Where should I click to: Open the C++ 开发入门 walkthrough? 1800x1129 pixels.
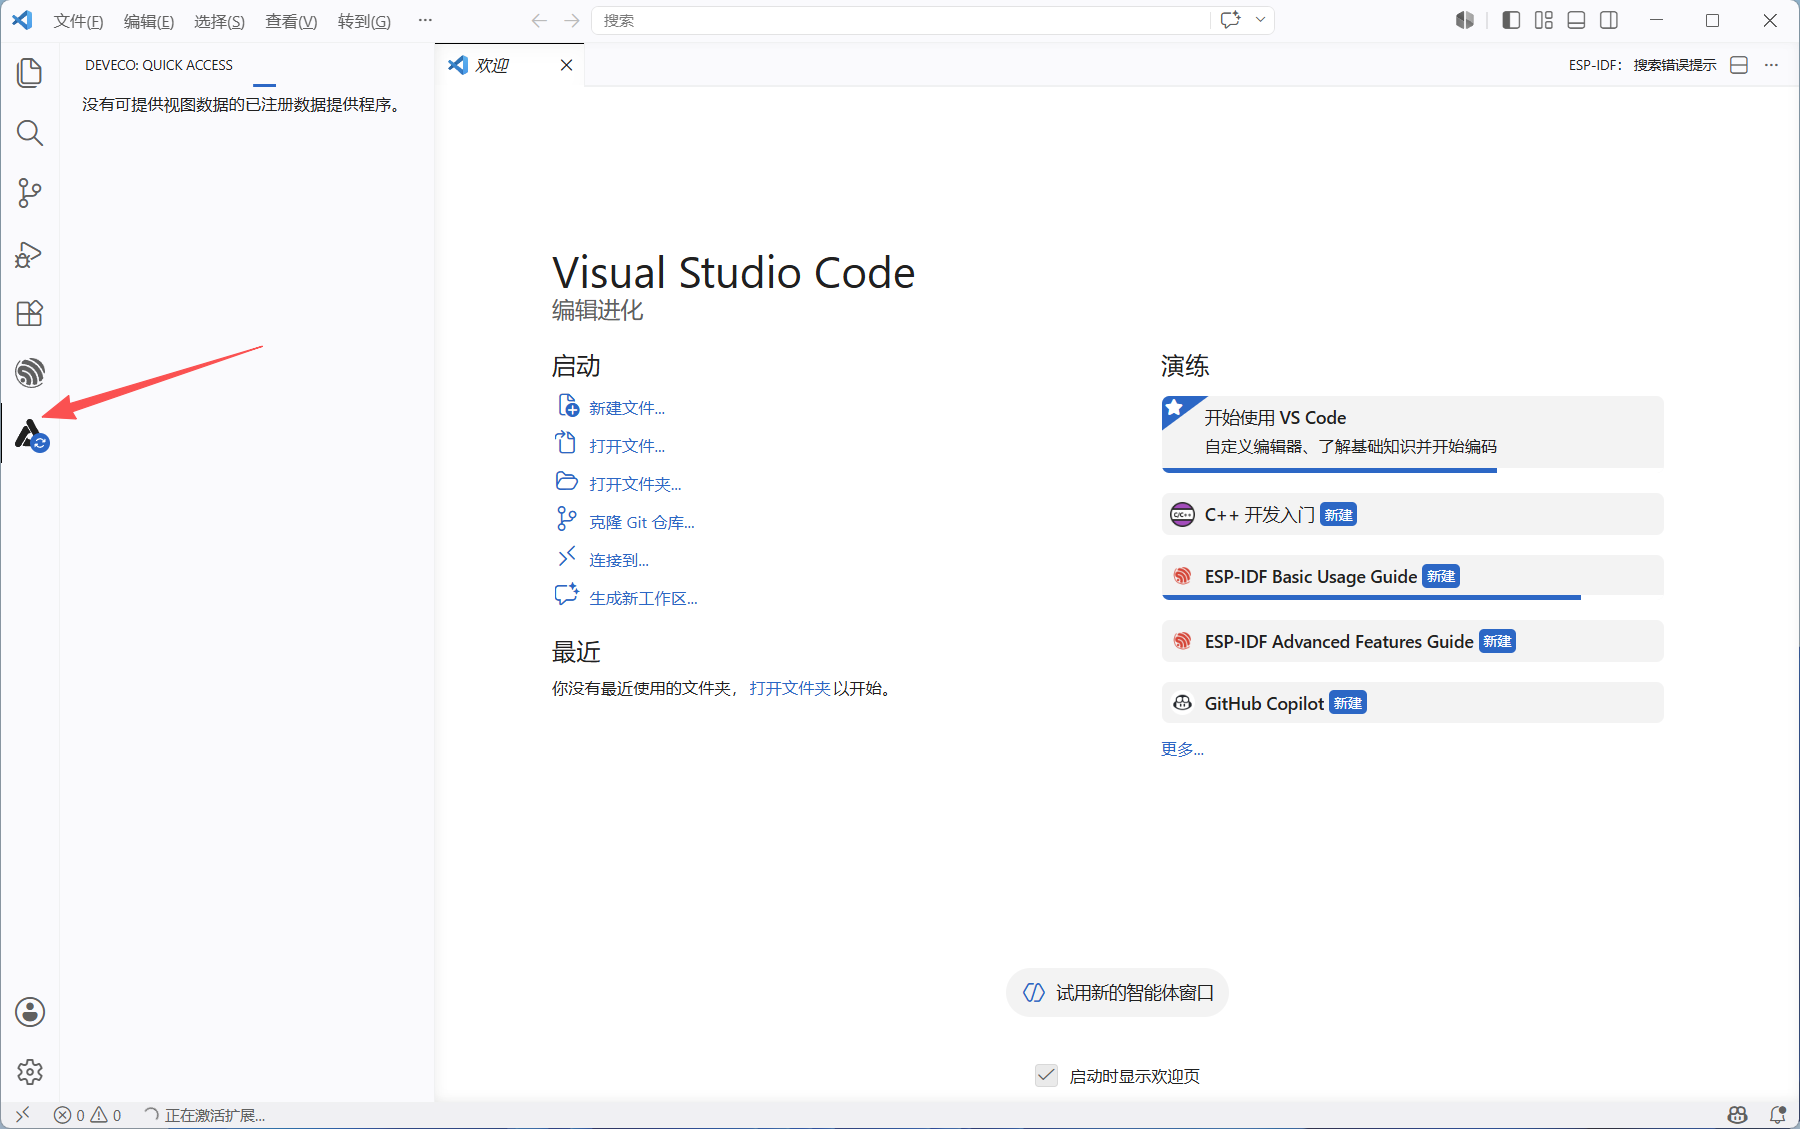click(1412, 514)
